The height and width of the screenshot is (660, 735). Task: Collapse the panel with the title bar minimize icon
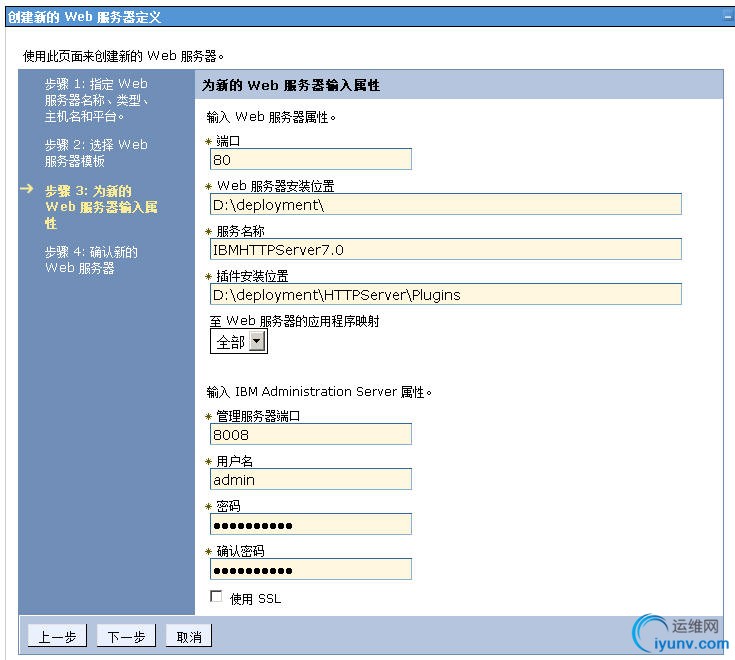(x=728, y=17)
